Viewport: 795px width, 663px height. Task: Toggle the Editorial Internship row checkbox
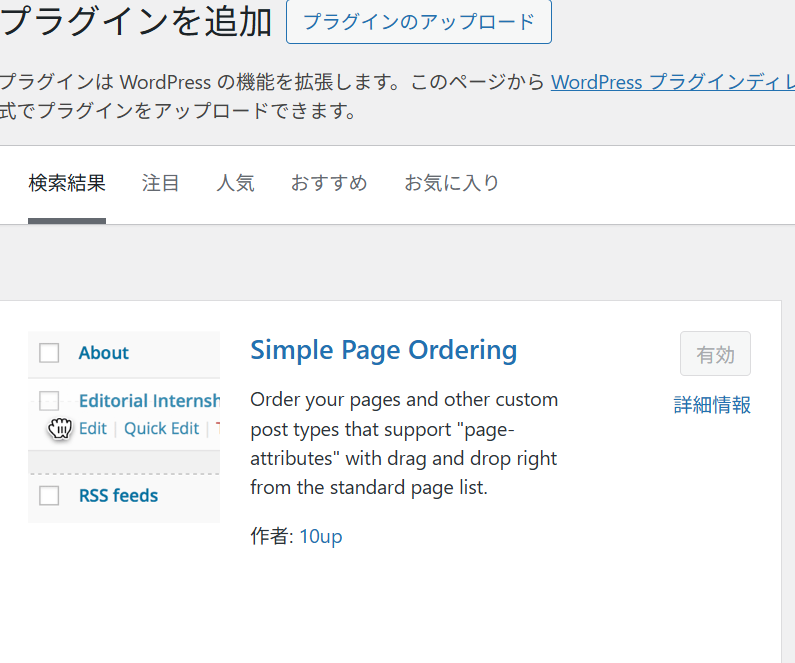(x=49, y=401)
